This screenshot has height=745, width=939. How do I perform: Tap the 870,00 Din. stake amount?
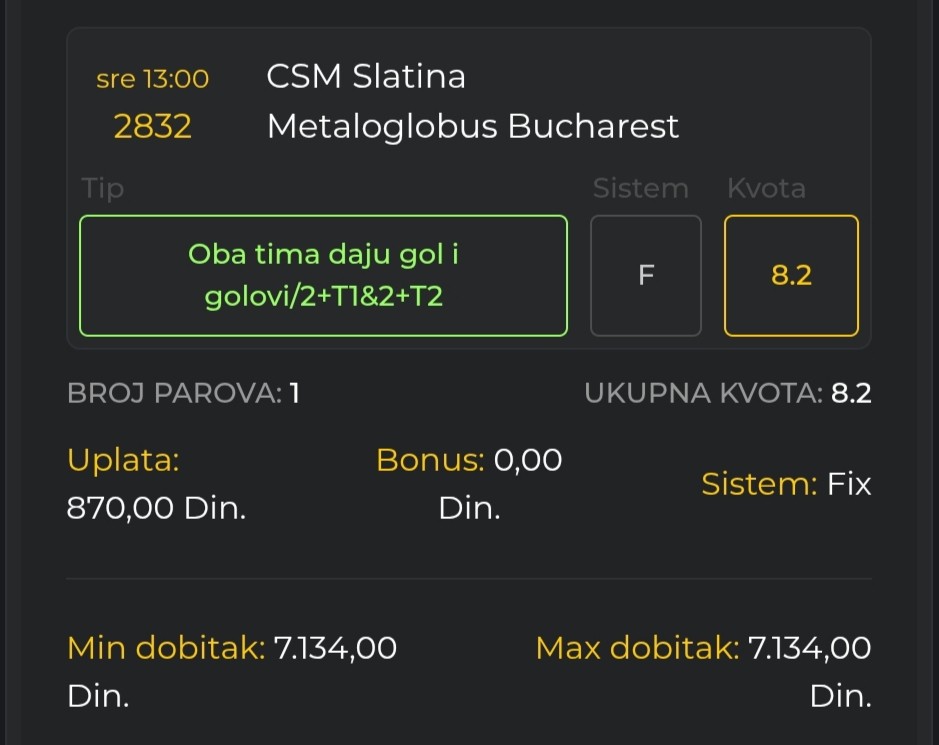point(156,509)
